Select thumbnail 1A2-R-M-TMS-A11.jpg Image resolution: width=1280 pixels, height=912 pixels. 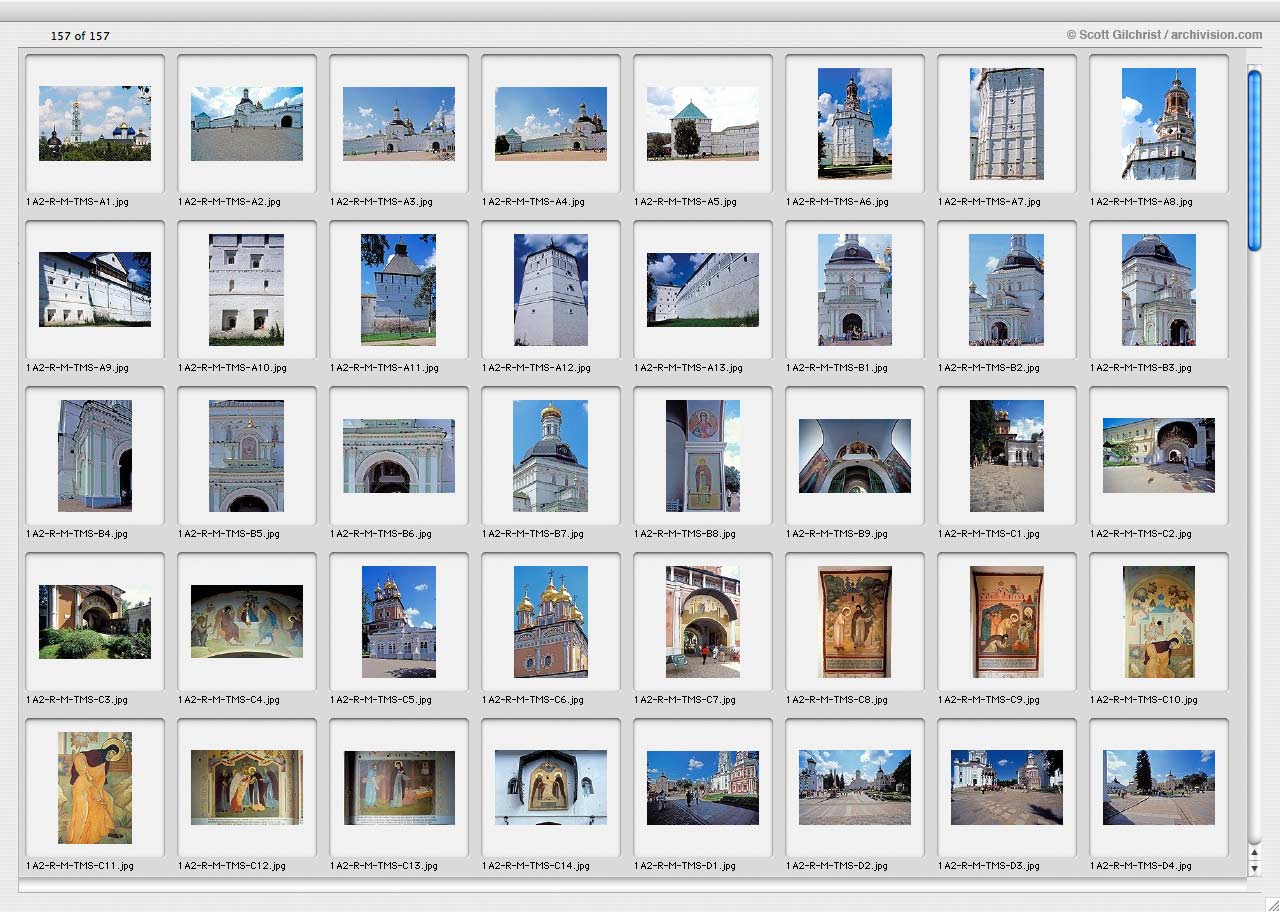click(399, 290)
